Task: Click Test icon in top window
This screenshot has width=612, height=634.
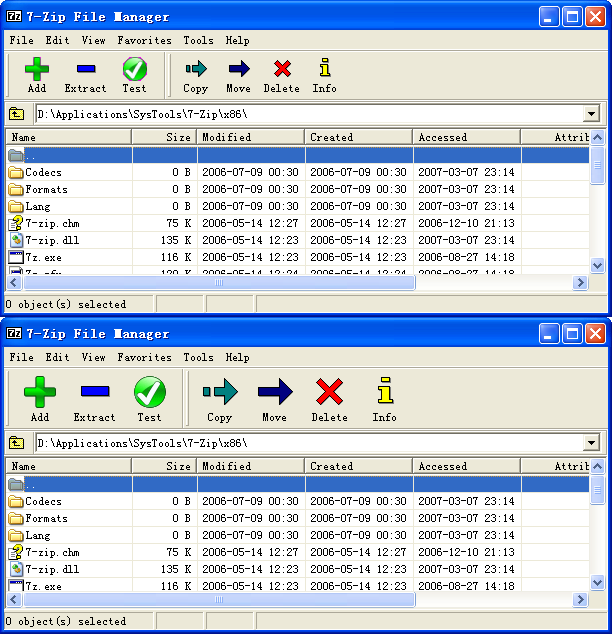Action: 135,69
